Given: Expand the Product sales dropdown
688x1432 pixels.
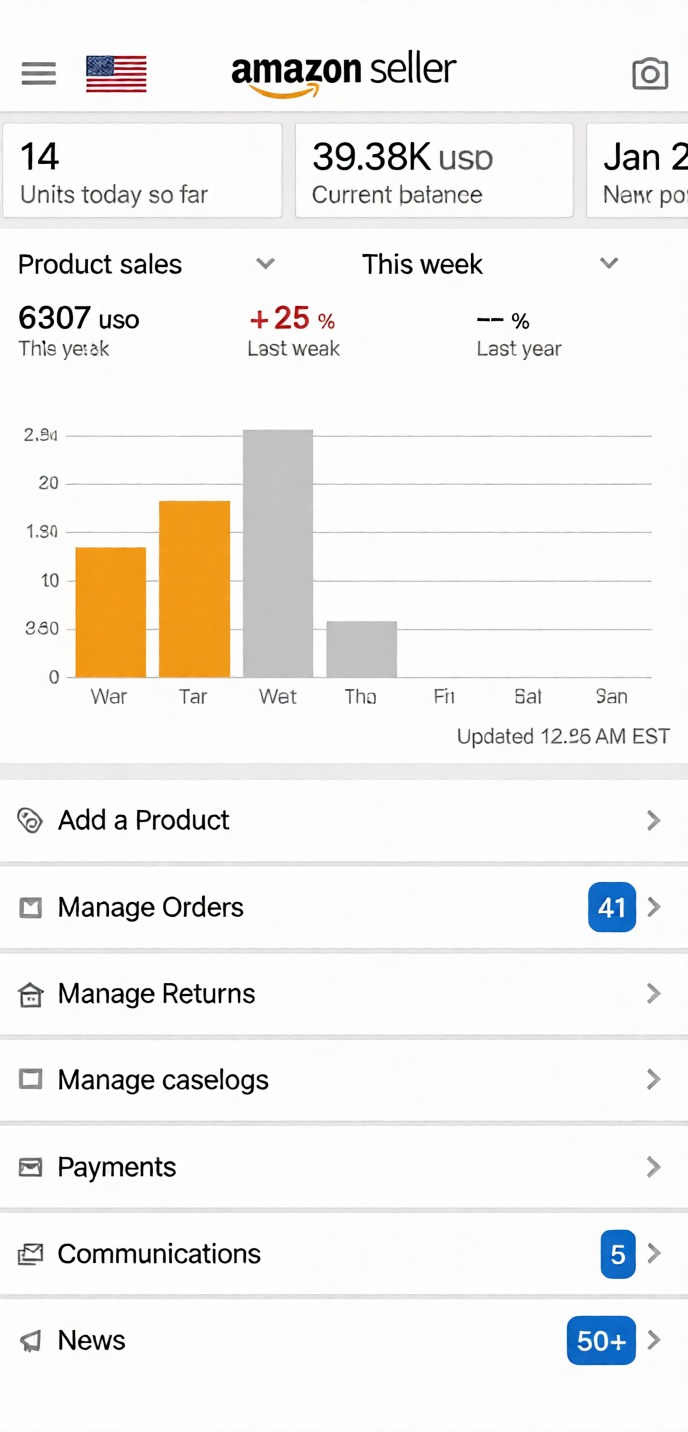Looking at the screenshot, I should click(265, 264).
